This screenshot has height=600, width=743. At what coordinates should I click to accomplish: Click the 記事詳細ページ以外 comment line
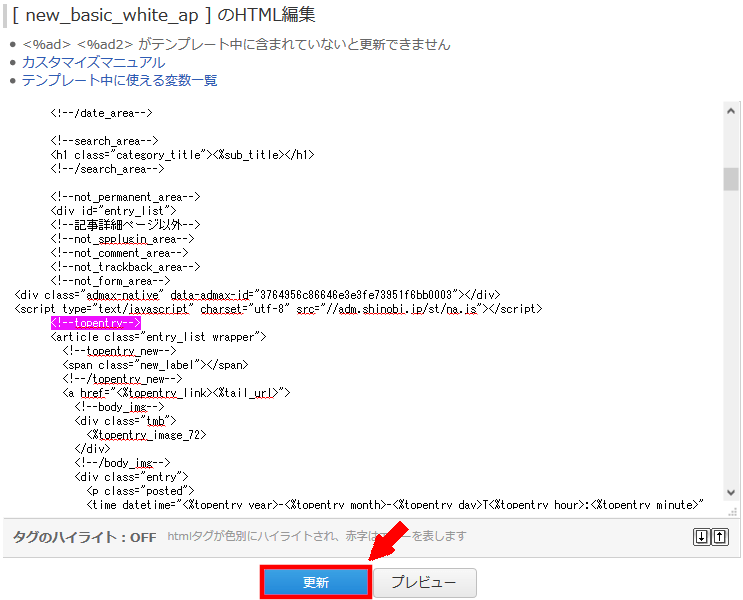point(125,225)
